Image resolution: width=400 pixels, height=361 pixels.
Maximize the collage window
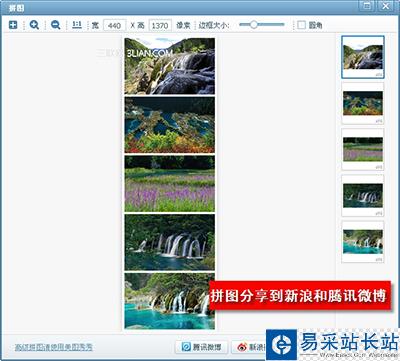tap(367, 6)
